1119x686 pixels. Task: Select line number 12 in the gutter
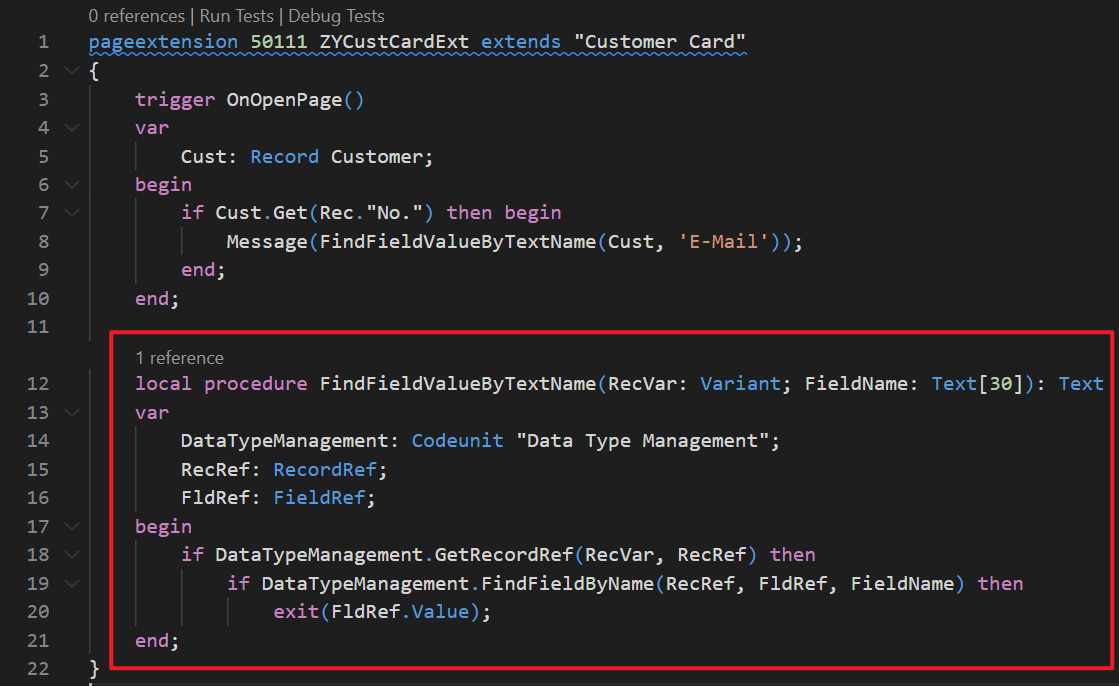38,383
